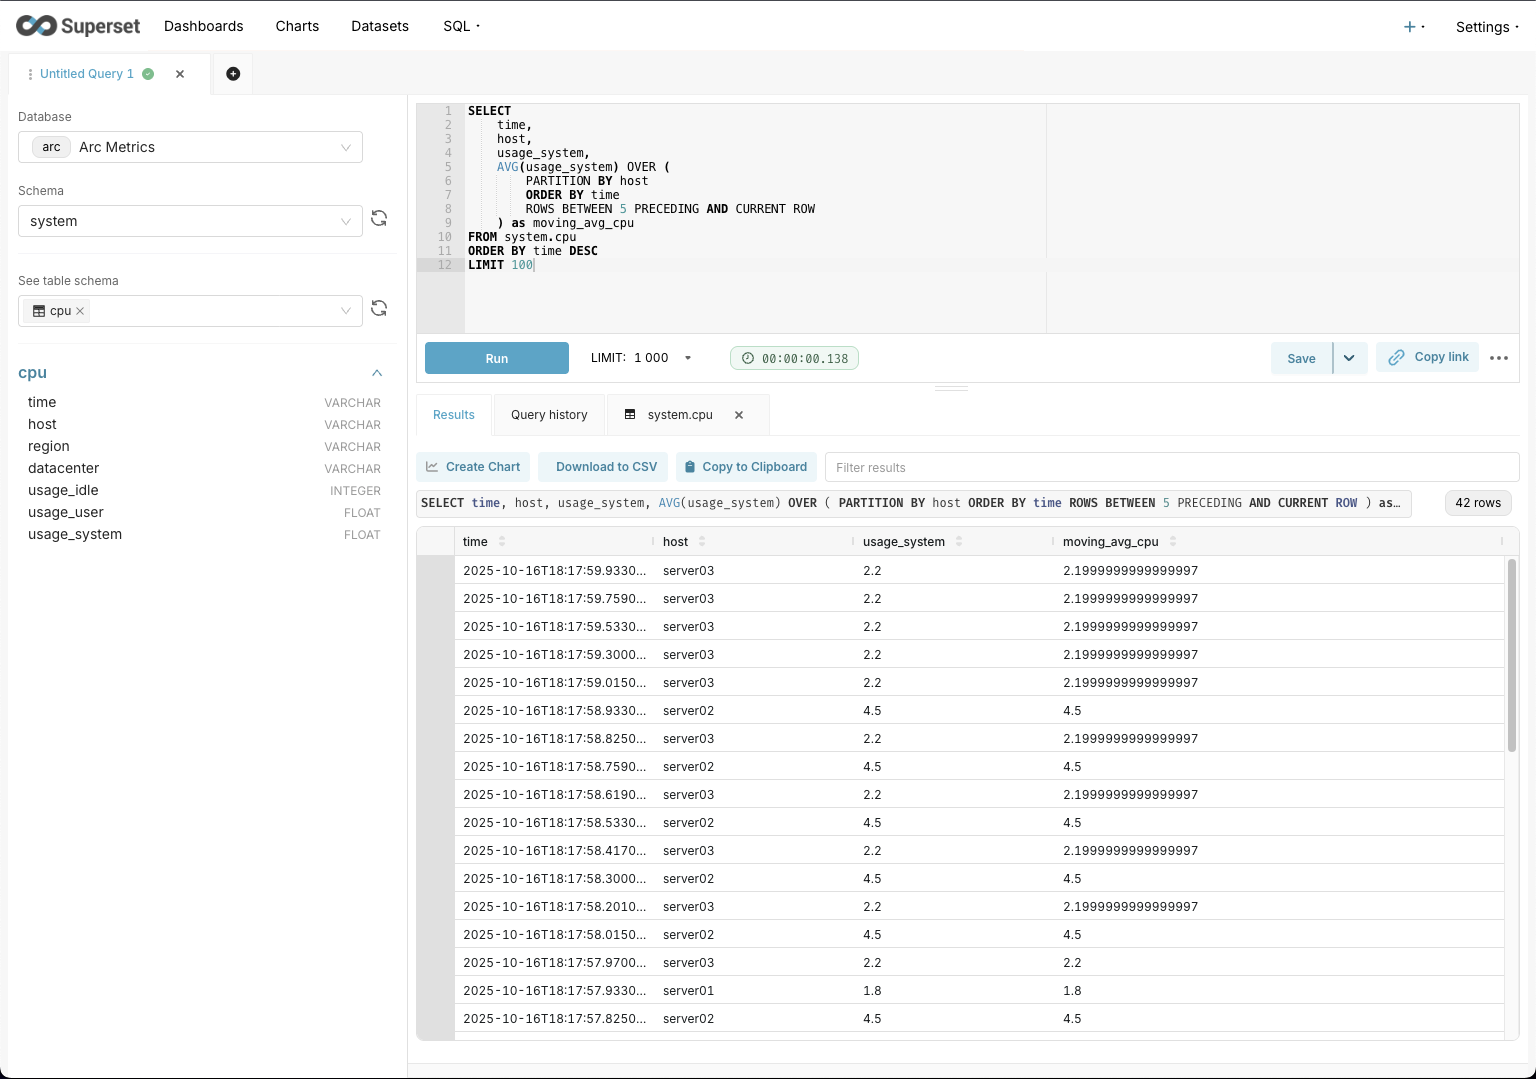Open the Arc Metrics database dropdown
Image resolution: width=1536 pixels, height=1079 pixels.
(x=190, y=147)
